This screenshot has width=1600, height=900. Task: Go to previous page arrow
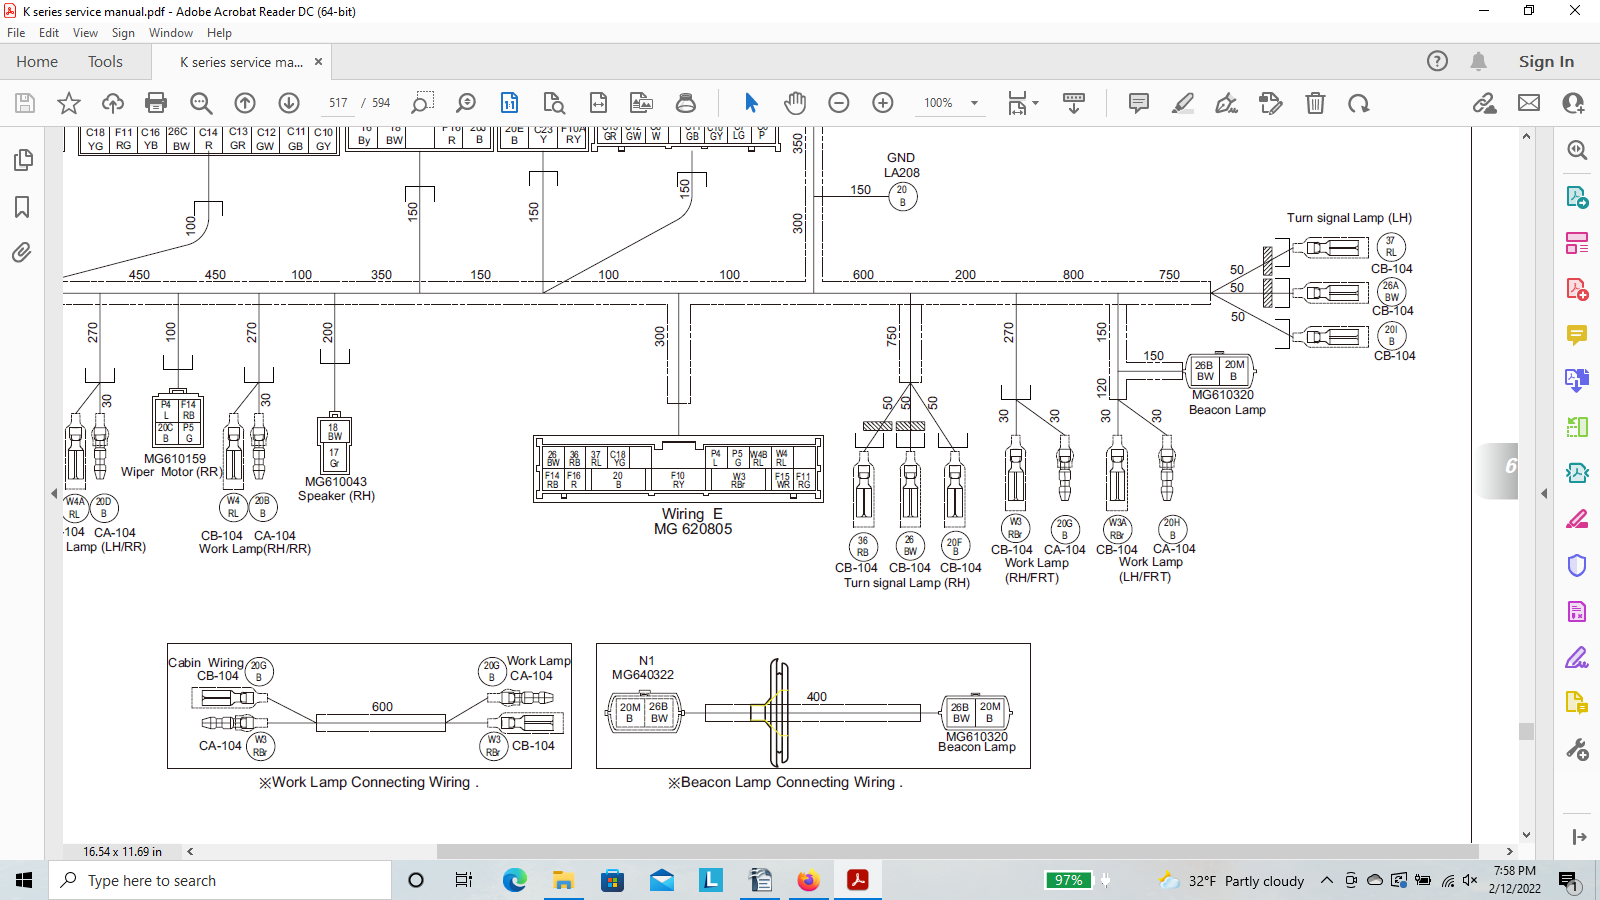tap(245, 103)
